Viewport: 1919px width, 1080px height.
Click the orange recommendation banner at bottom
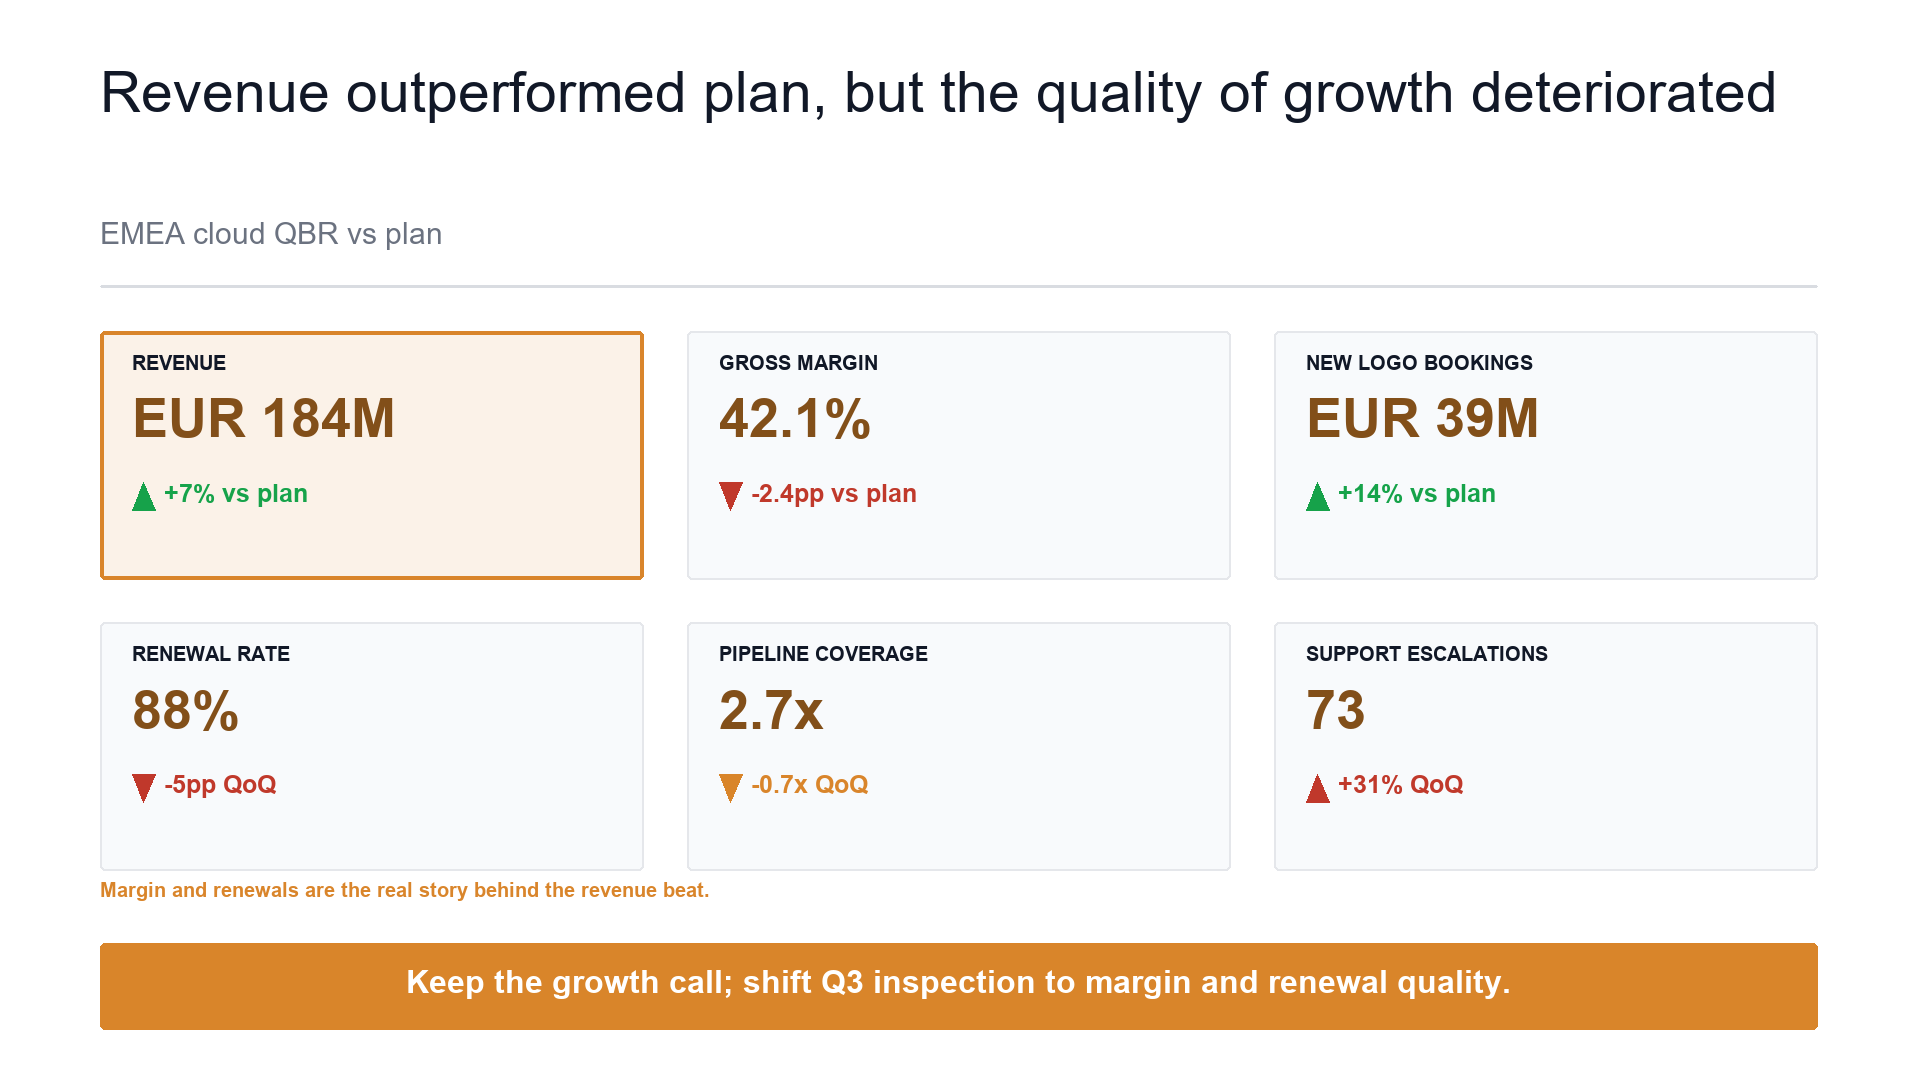pos(959,986)
